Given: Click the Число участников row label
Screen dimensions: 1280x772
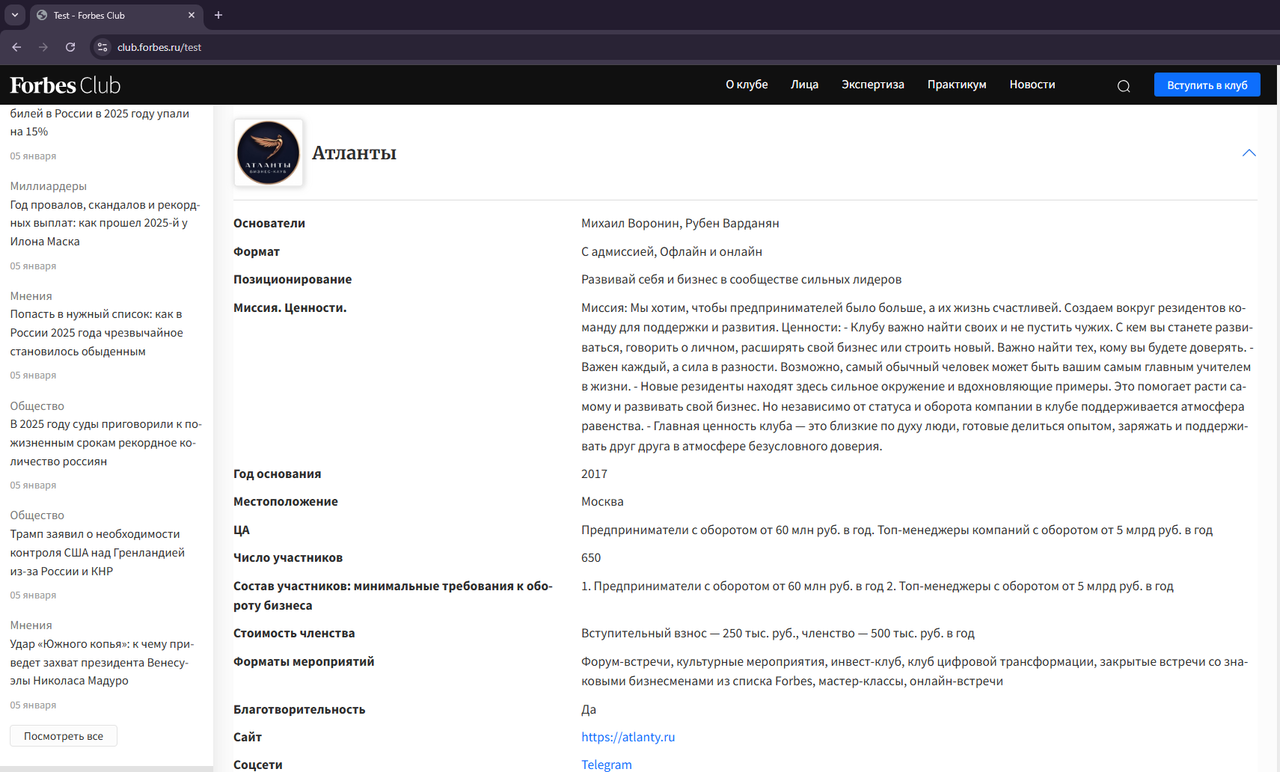Looking at the screenshot, I should point(288,557).
